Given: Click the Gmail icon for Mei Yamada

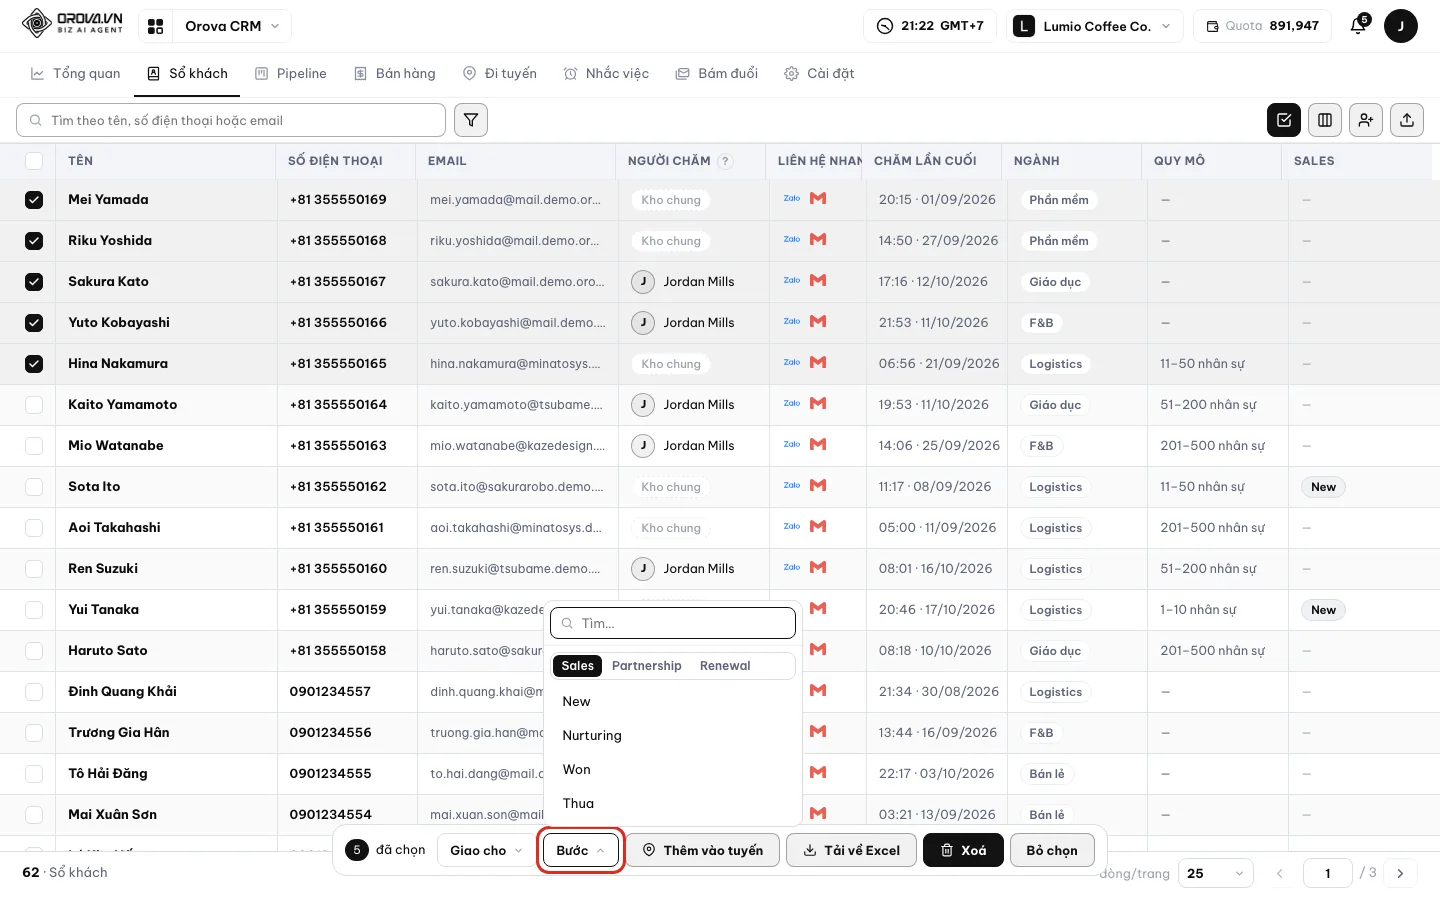Looking at the screenshot, I should coord(818,199).
